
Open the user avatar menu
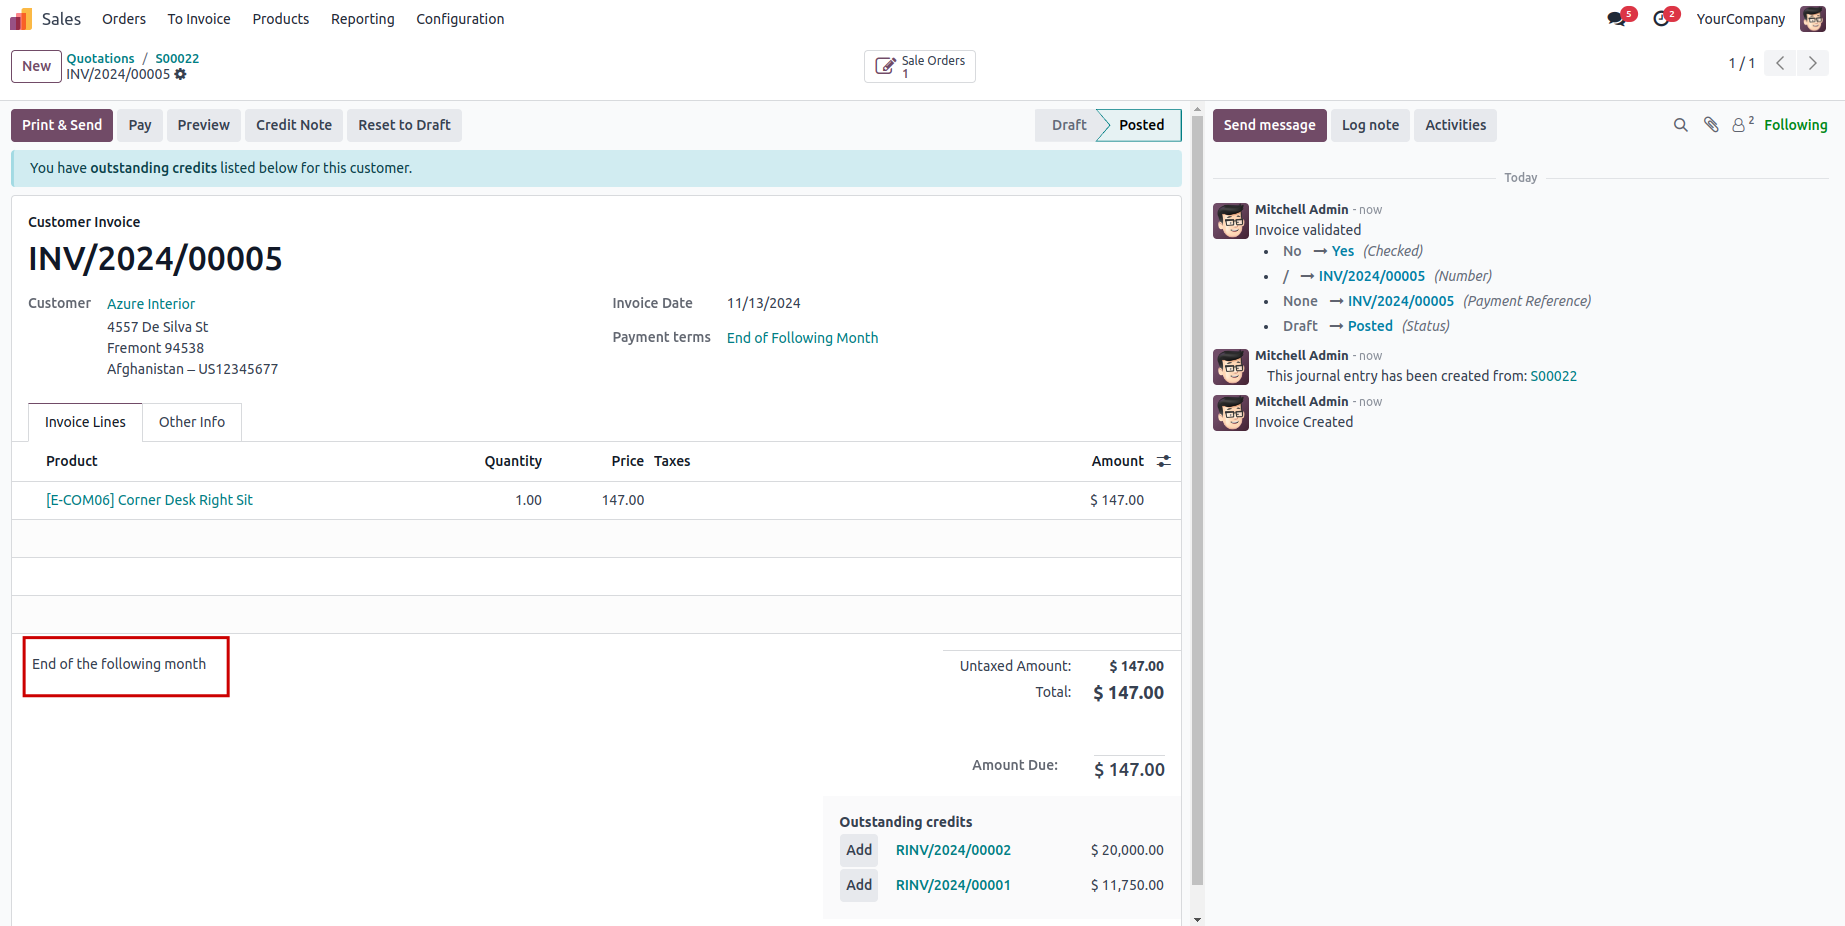click(1813, 19)
